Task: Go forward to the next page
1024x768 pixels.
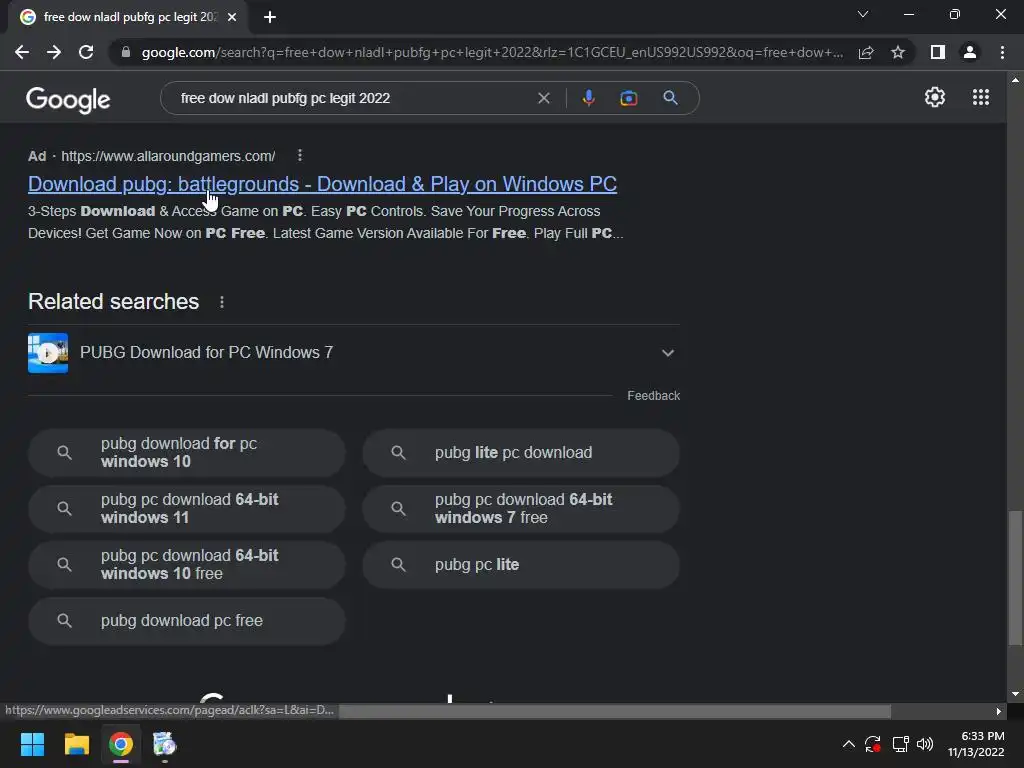Action: point(54,52)
